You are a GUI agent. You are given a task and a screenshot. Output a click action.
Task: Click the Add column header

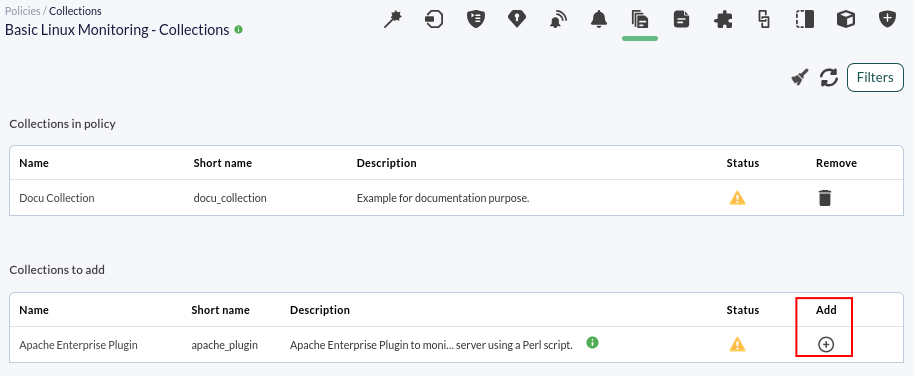click(826, 310)
